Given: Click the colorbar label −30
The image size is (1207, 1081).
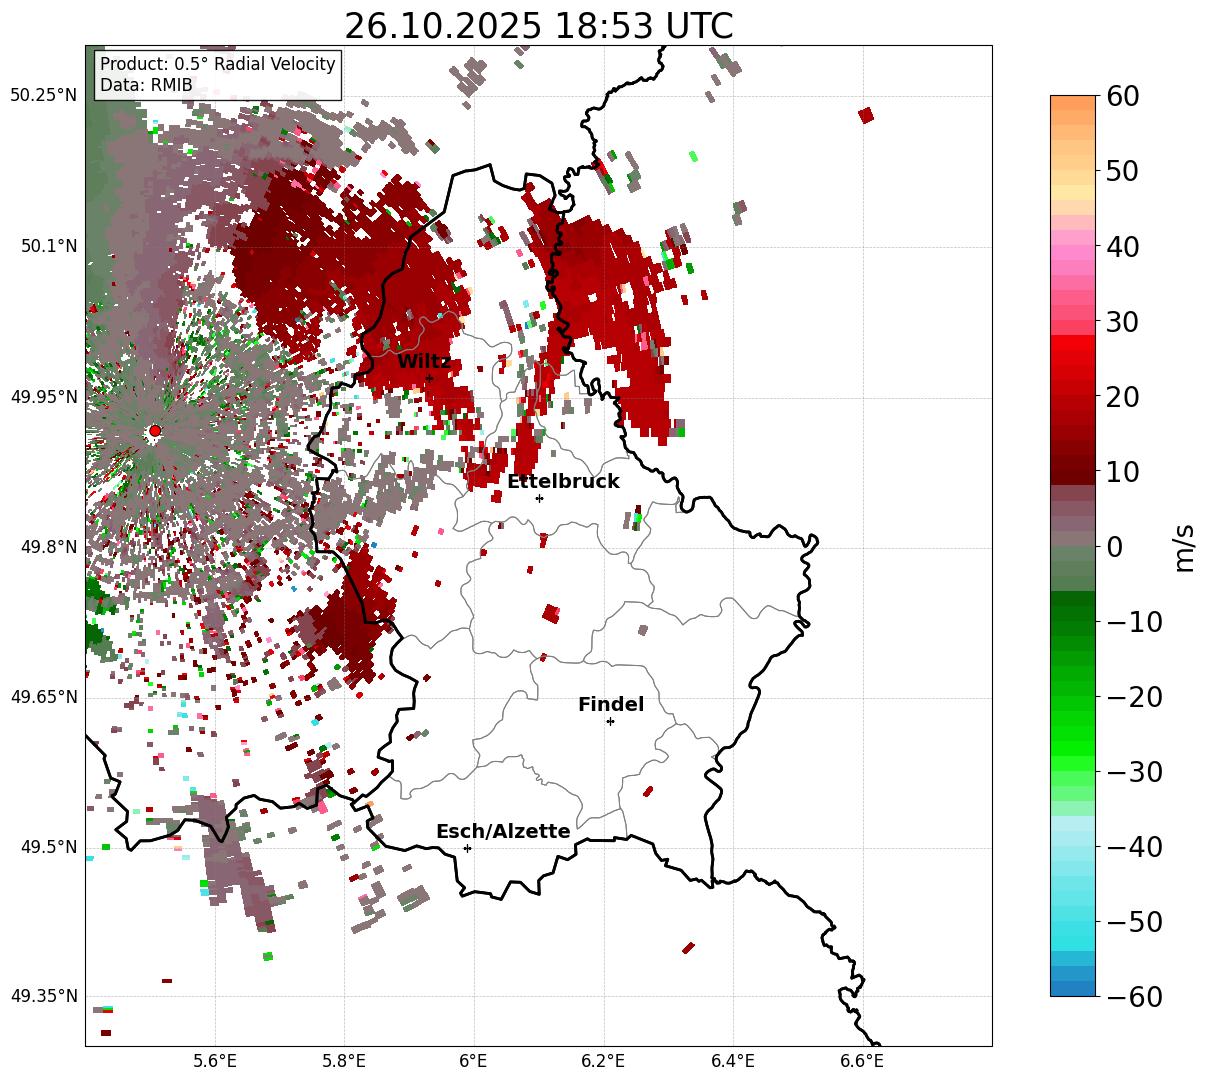Looking at the screenshot, I should 1134,772.
